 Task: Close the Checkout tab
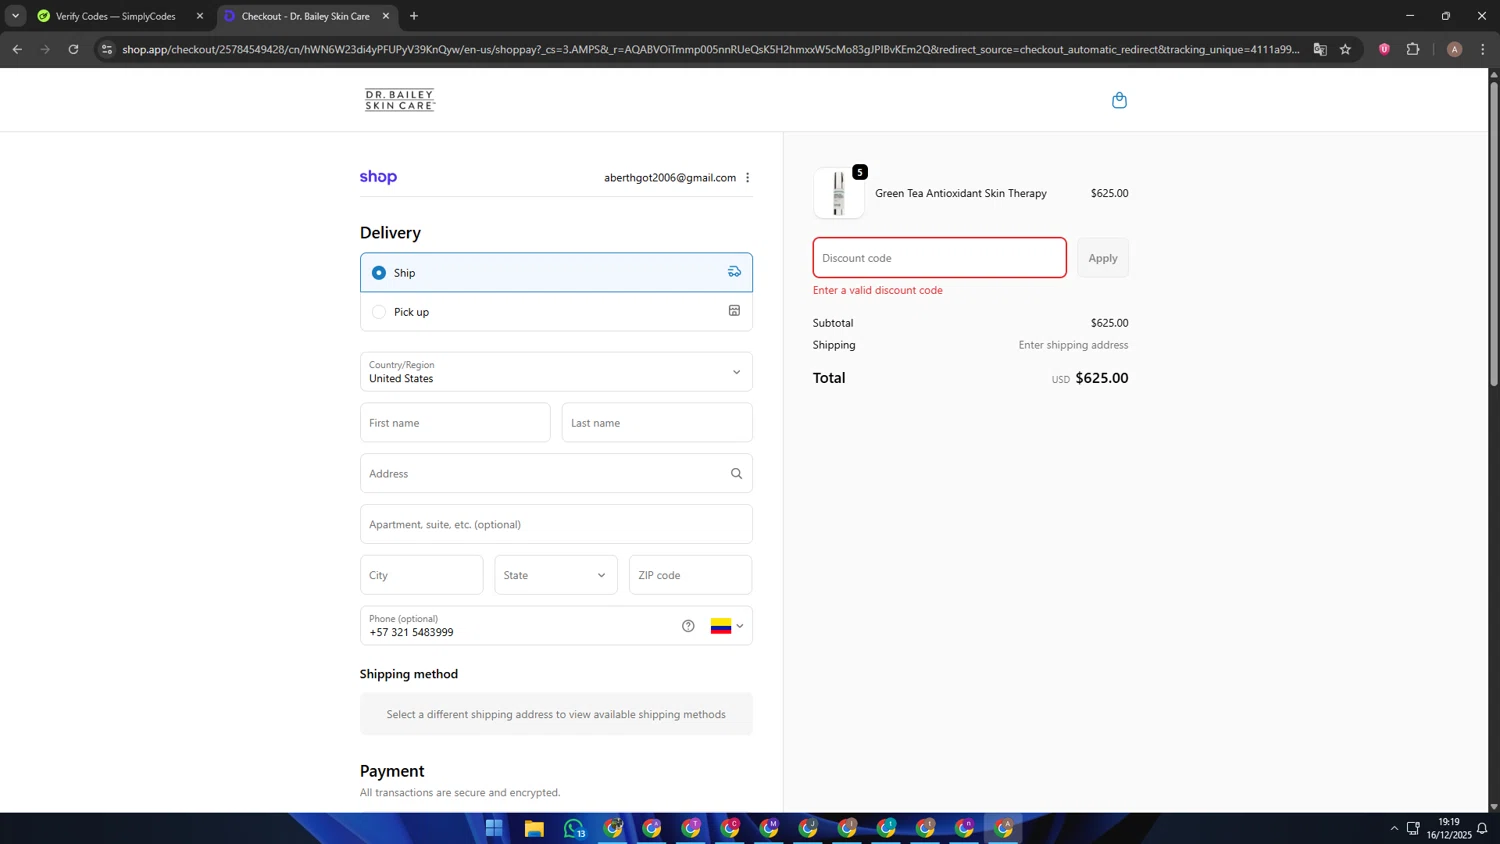coord(386,16)
